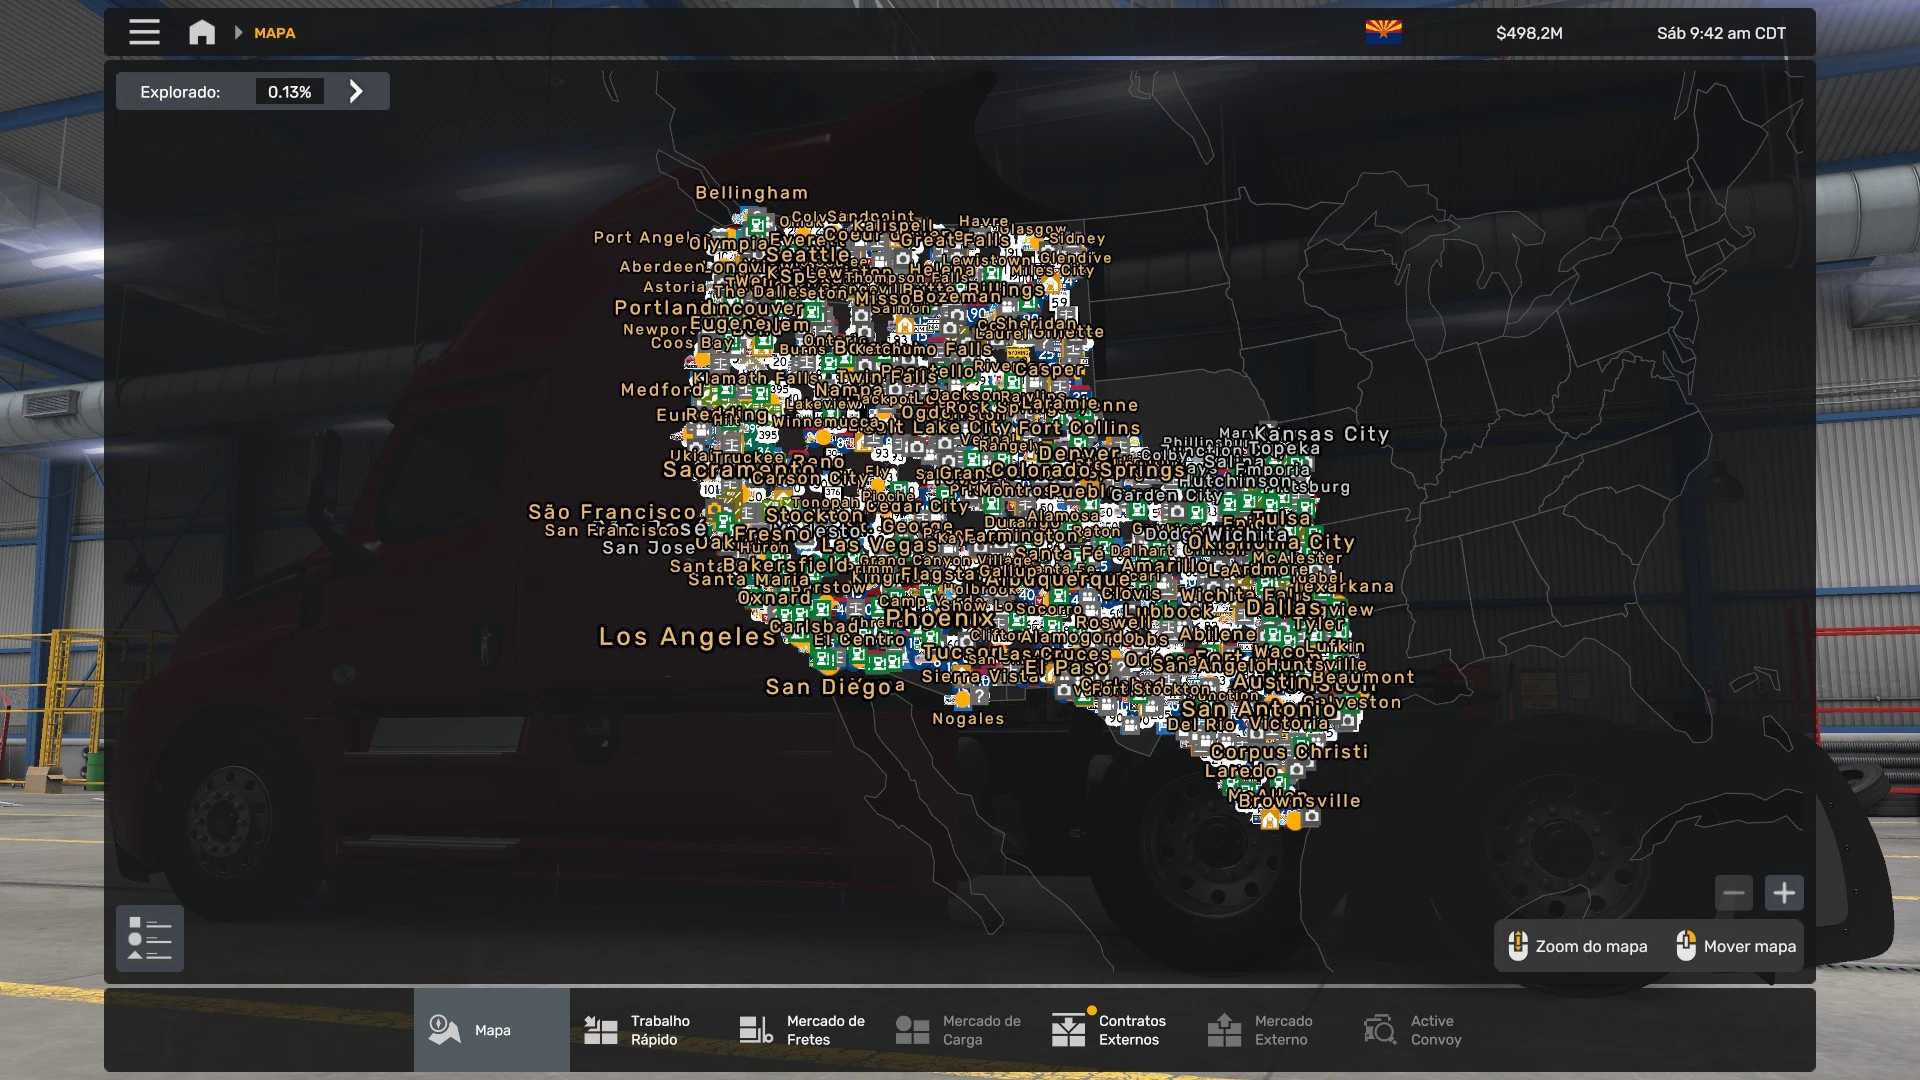The image size is (1920, 1080).
Task: Click the Arizona state flag icon
Action: click(1383, 32)
